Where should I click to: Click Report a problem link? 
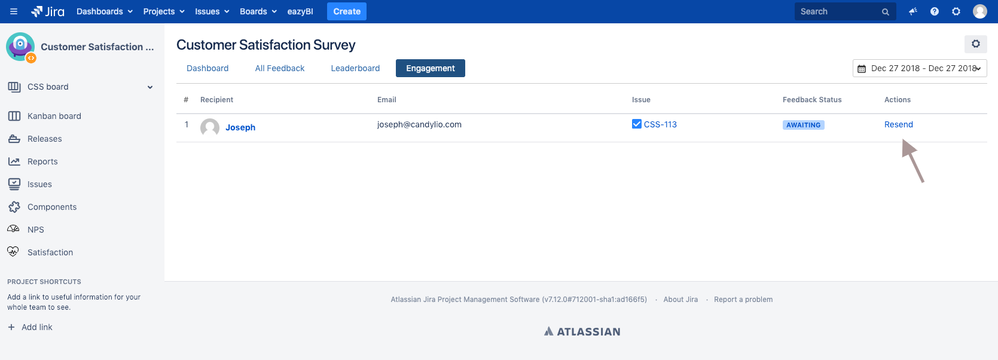click(x=743, y=300)
